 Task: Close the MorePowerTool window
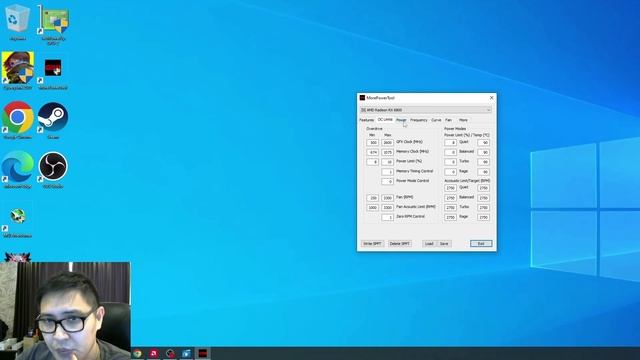pyautogui.click(x=491, y=98)
